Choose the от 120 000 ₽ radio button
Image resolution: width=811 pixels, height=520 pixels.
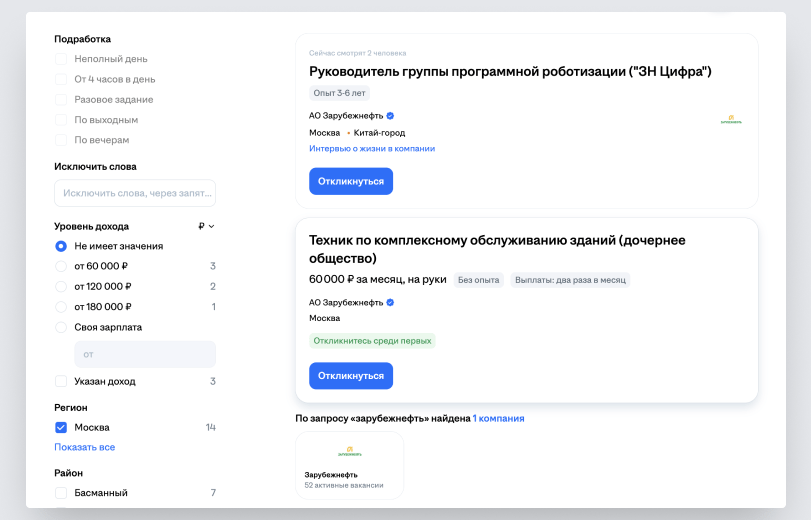61,286
